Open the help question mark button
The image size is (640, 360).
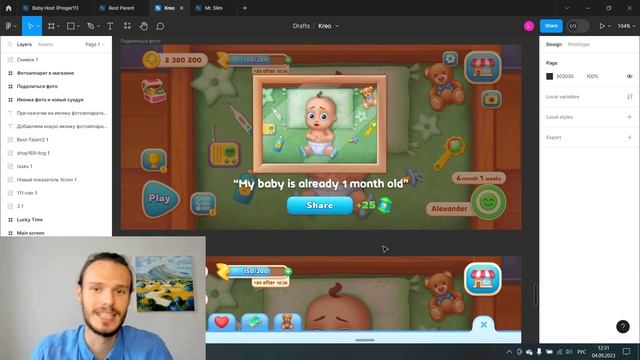pyautogui.click(x=623, y=327)
